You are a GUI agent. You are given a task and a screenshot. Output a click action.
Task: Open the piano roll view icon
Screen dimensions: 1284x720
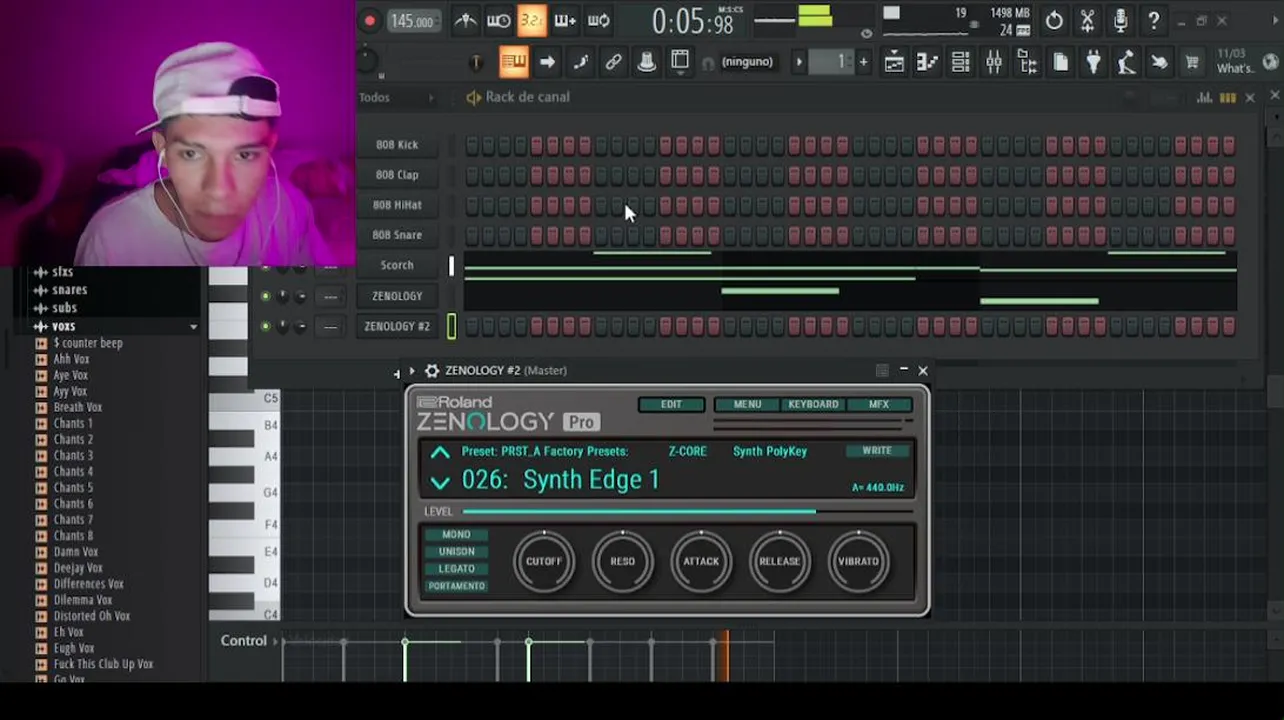[927, 63]
